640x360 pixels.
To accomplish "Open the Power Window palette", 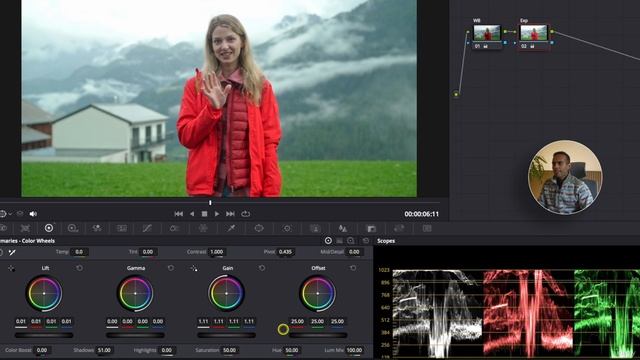I will point(259,228).
